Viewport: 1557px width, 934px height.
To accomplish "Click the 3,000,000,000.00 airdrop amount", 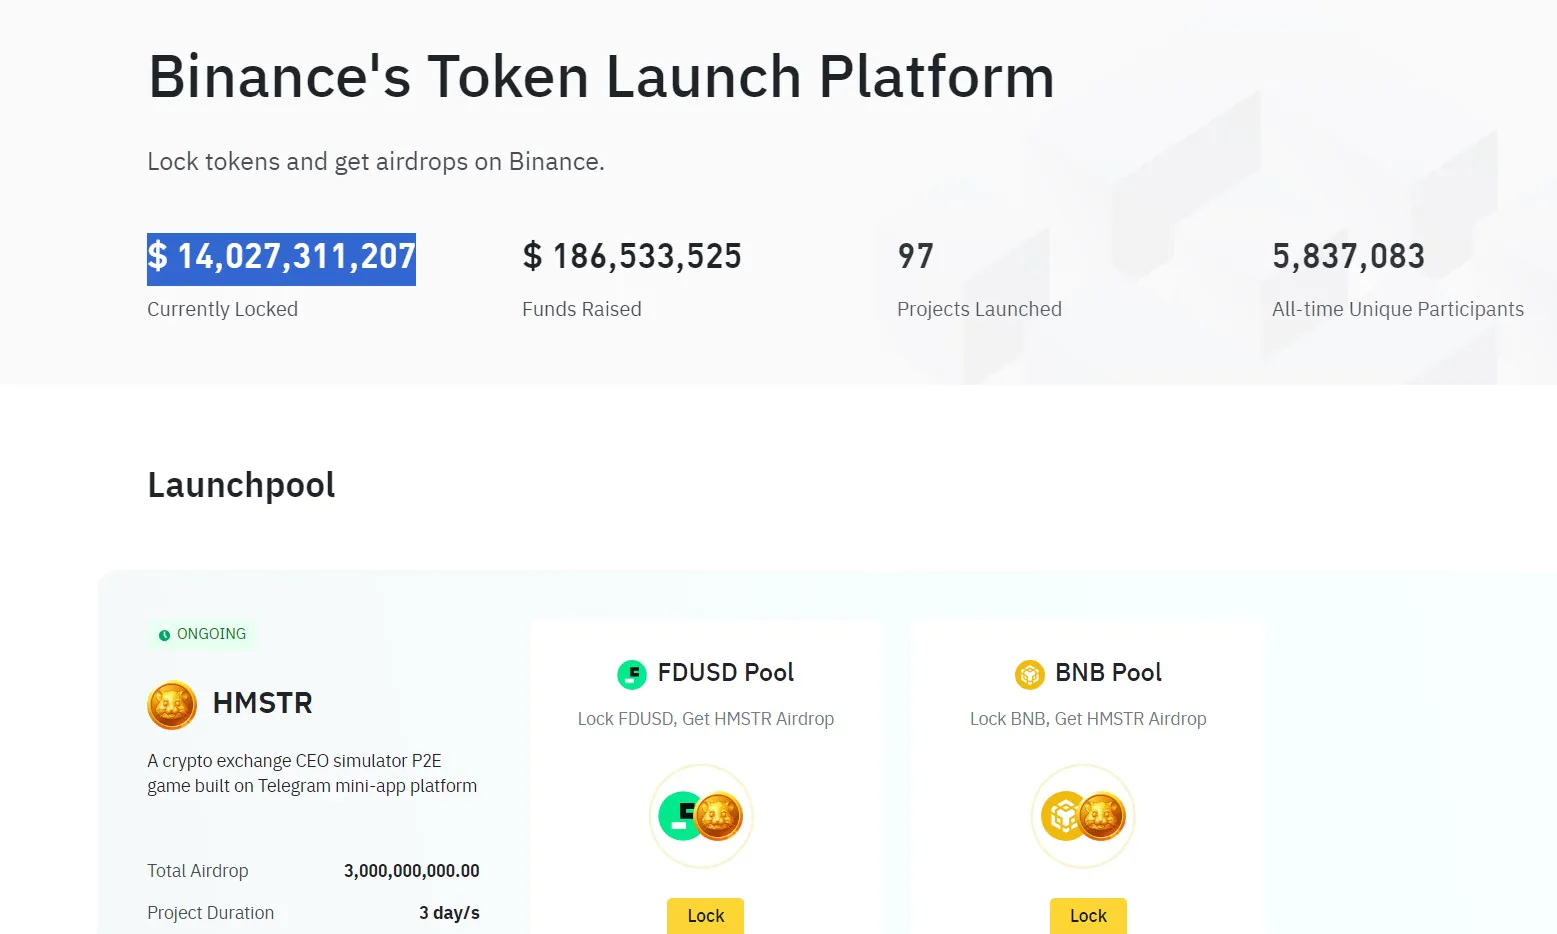I will (x=412, y=871).
